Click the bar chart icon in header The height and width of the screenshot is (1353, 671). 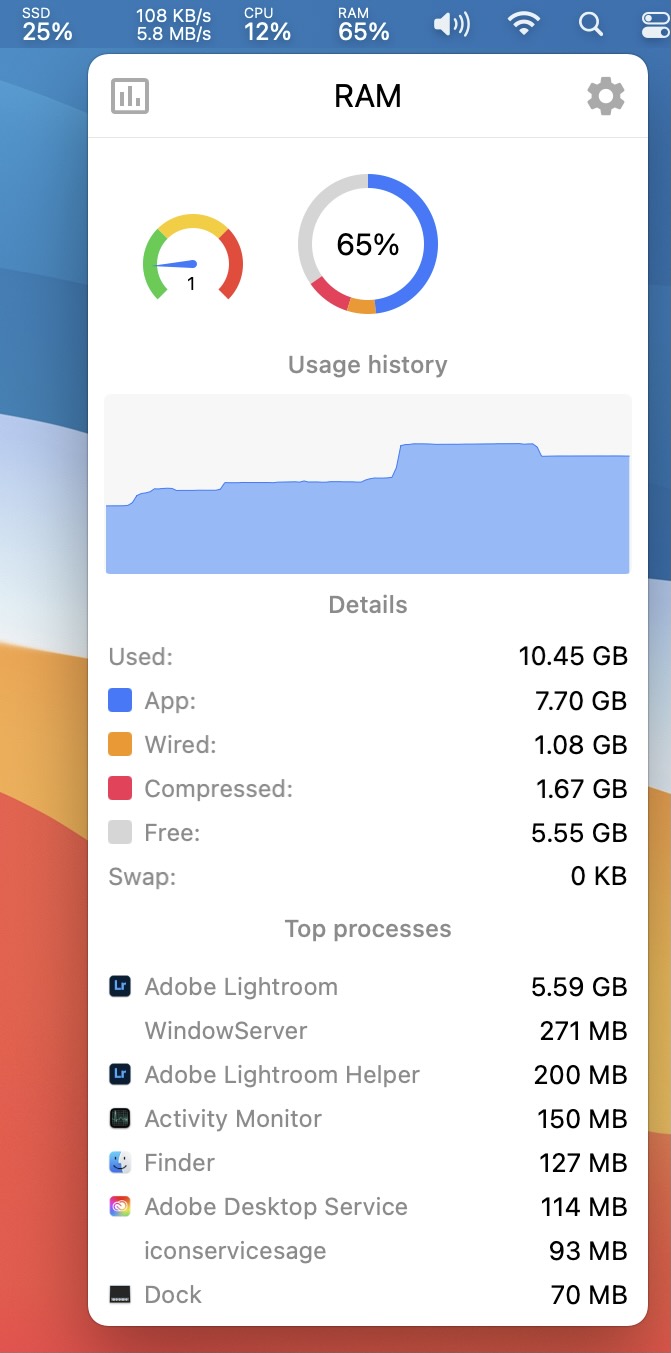point(130,97)
